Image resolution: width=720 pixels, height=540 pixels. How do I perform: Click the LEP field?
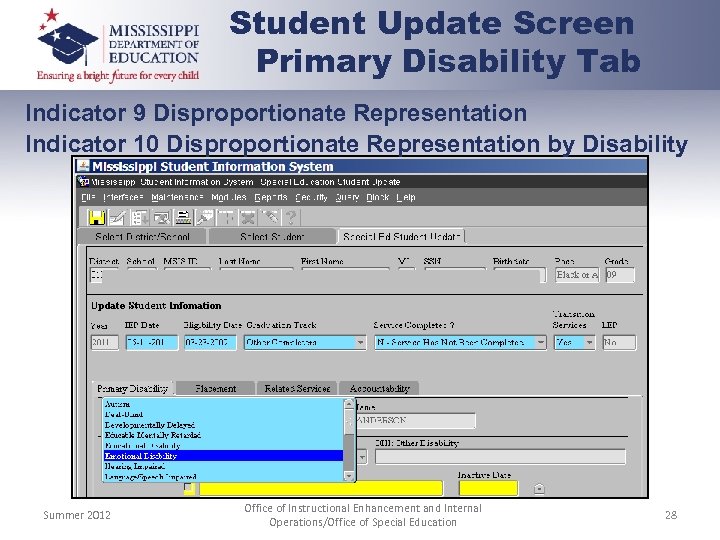[619, 343]
